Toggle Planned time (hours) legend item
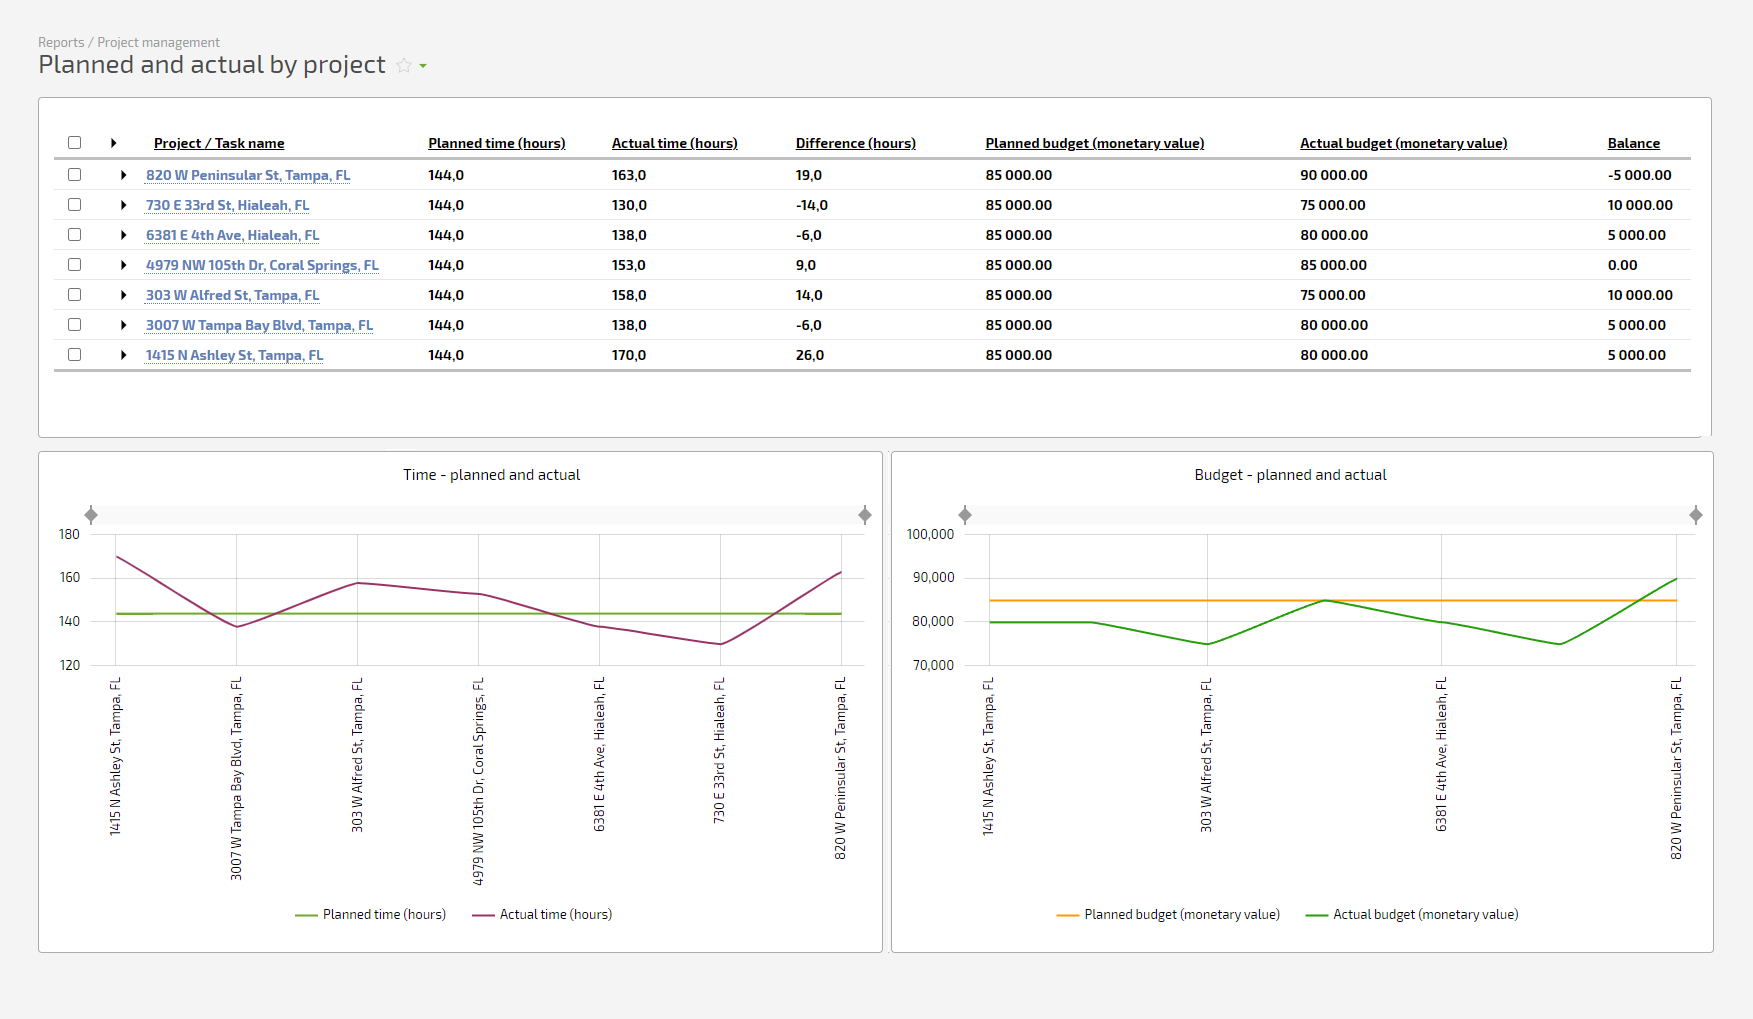The image size is (1753, 1019). point(371,914)
